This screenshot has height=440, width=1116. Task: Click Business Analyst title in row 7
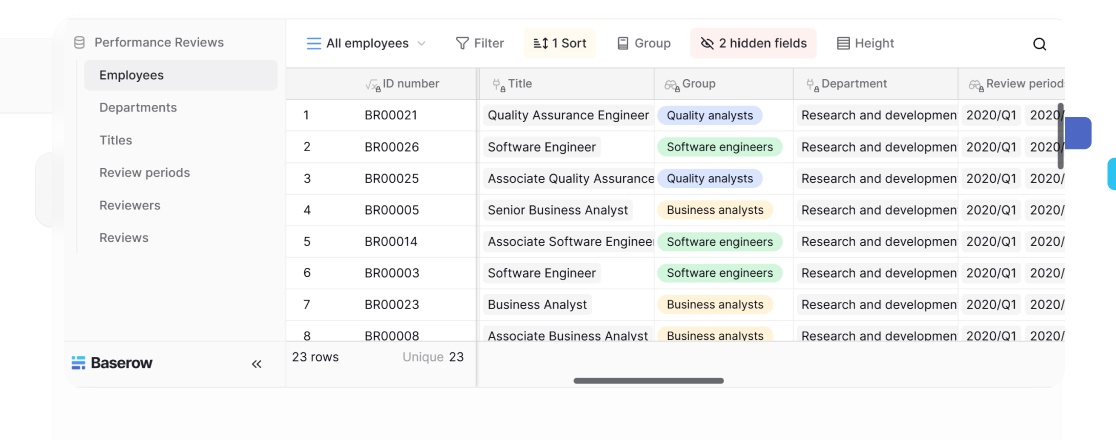click(x=537, y=305)
